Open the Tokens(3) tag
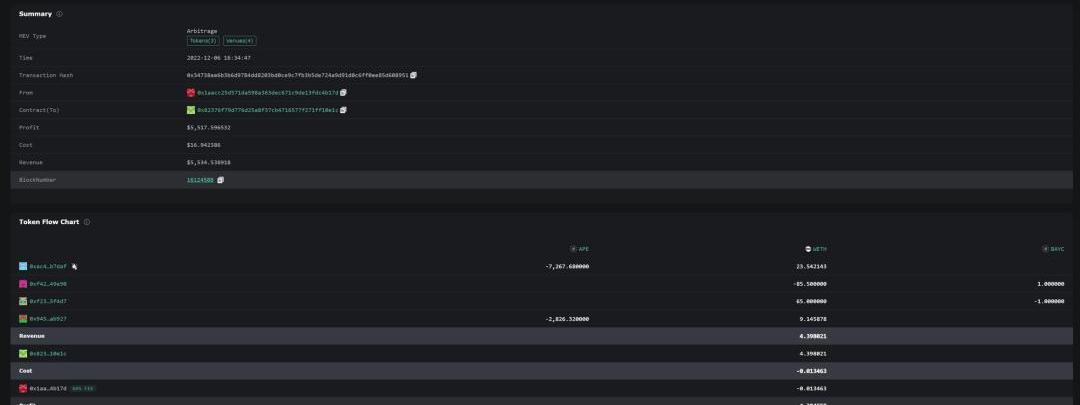Screen dimensions: 1080x405 (x=203, y=41)
